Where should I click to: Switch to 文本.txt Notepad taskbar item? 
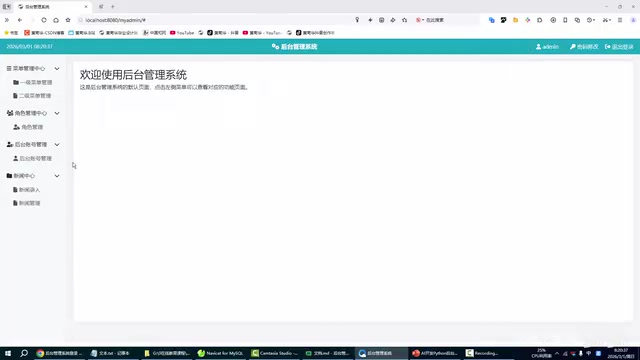[112, 353]
